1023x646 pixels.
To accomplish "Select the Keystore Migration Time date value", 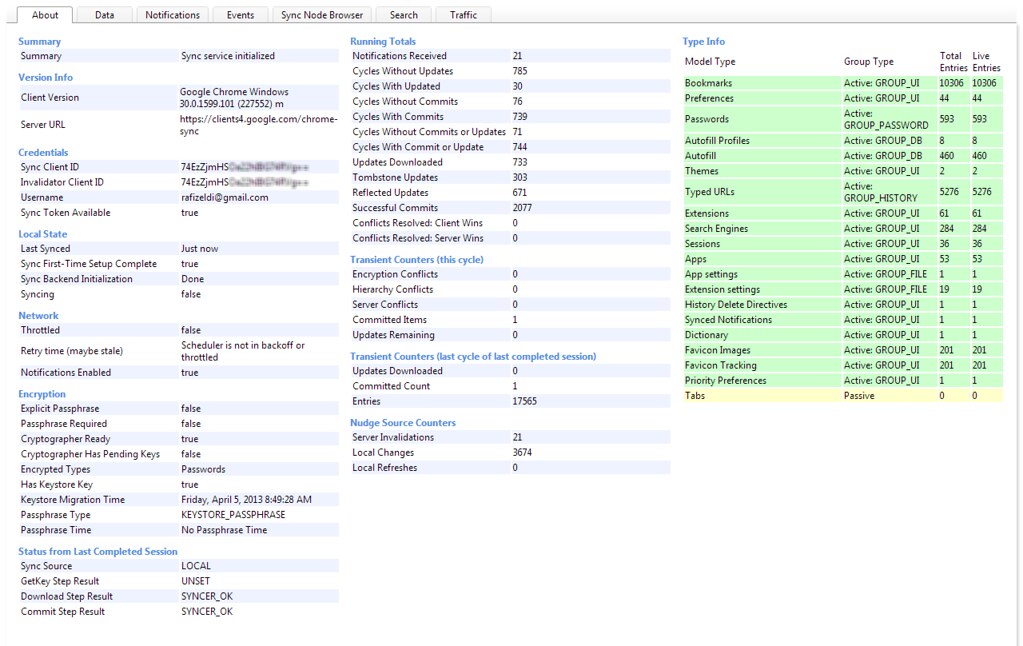I will coord(246,500).
